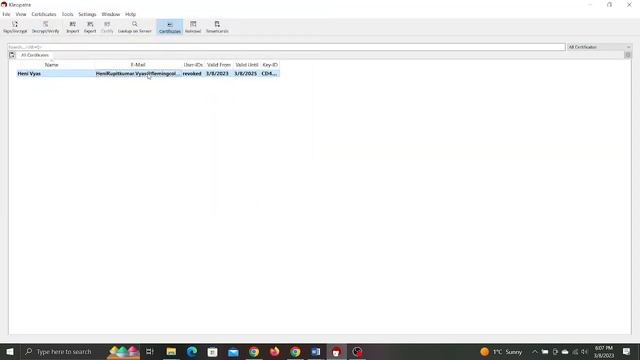Screen dimensions: 640x360
Task: Click the Key-ID cell starting CD4
Action: pyautogui.click(x=269, y=74)
